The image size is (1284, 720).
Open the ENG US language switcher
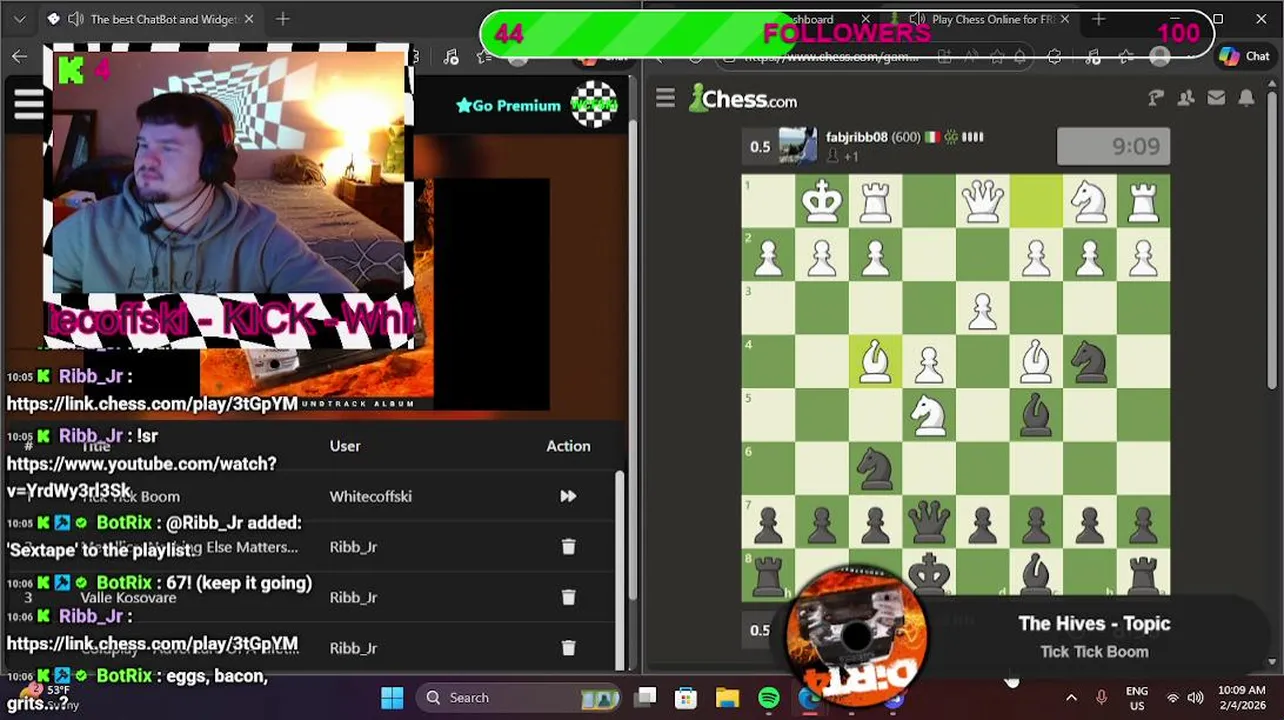(1137, 697)
